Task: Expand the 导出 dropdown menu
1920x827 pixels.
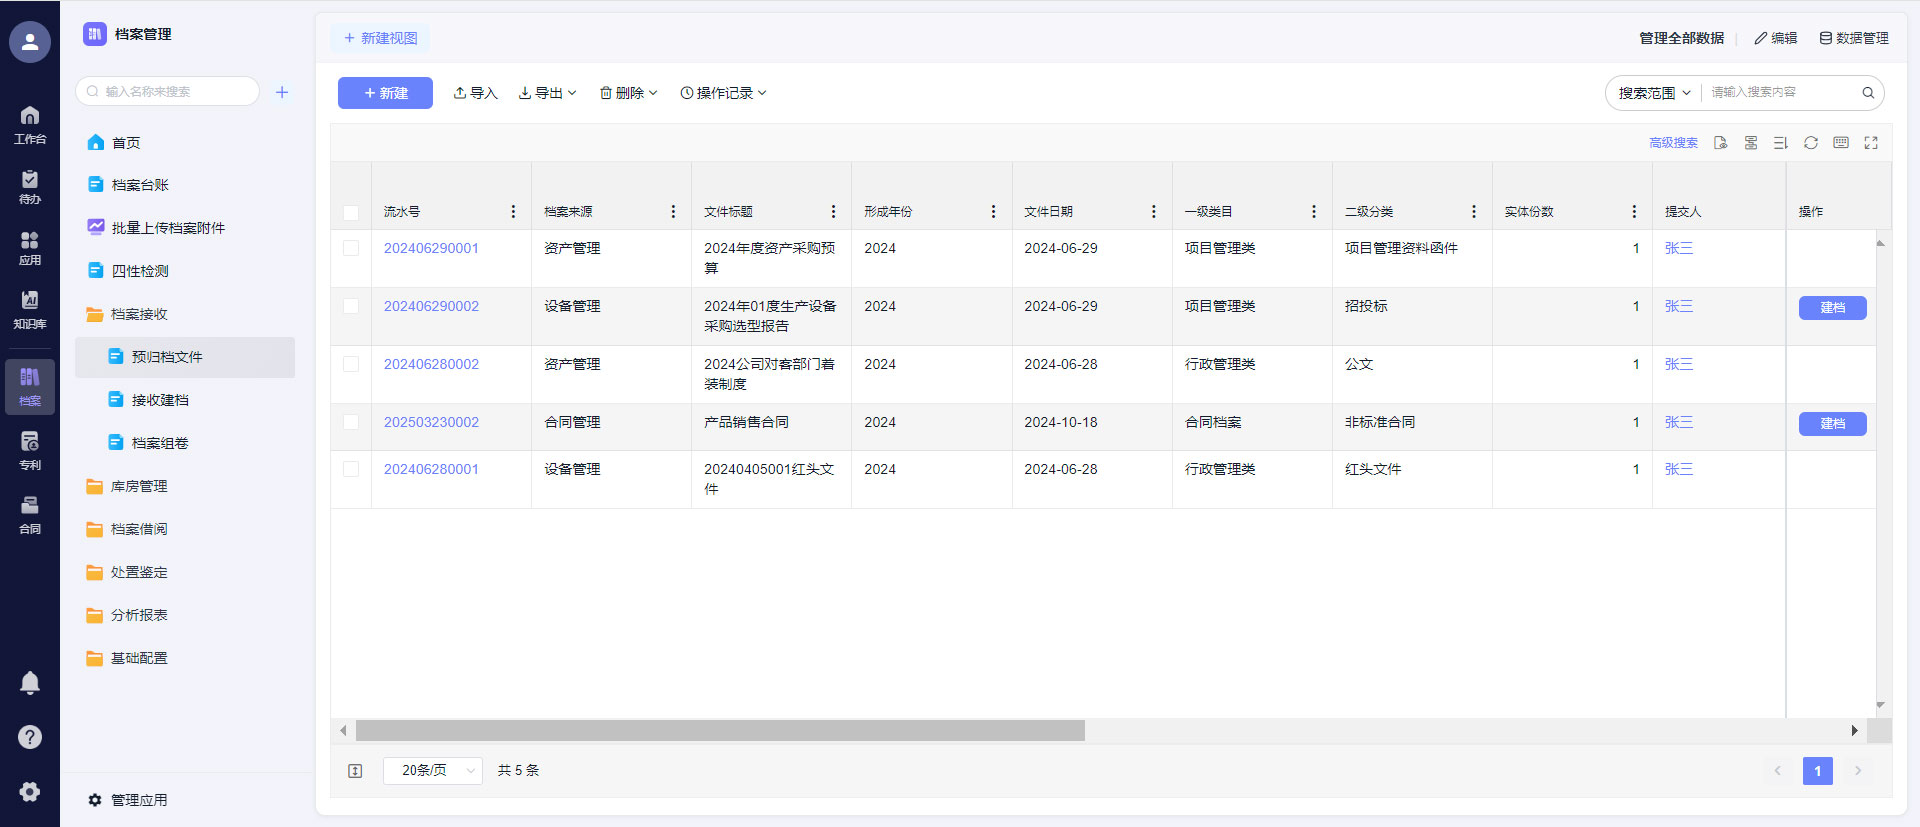Action: tap(548, 93)
